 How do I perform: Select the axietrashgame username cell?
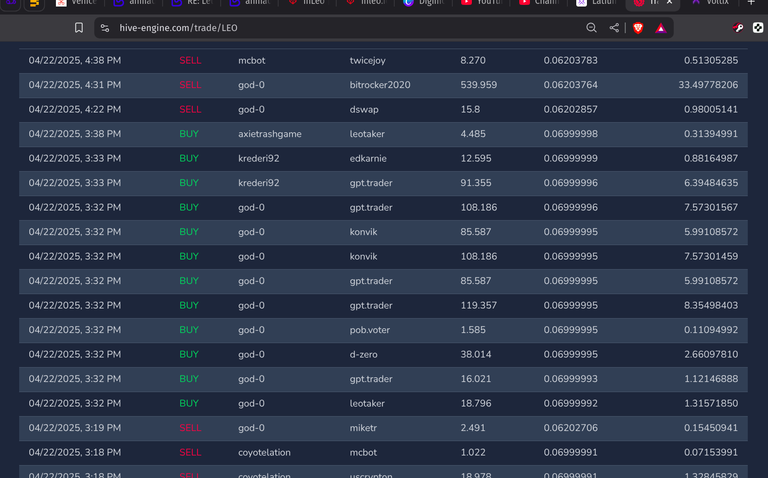(x=269, y=134)
